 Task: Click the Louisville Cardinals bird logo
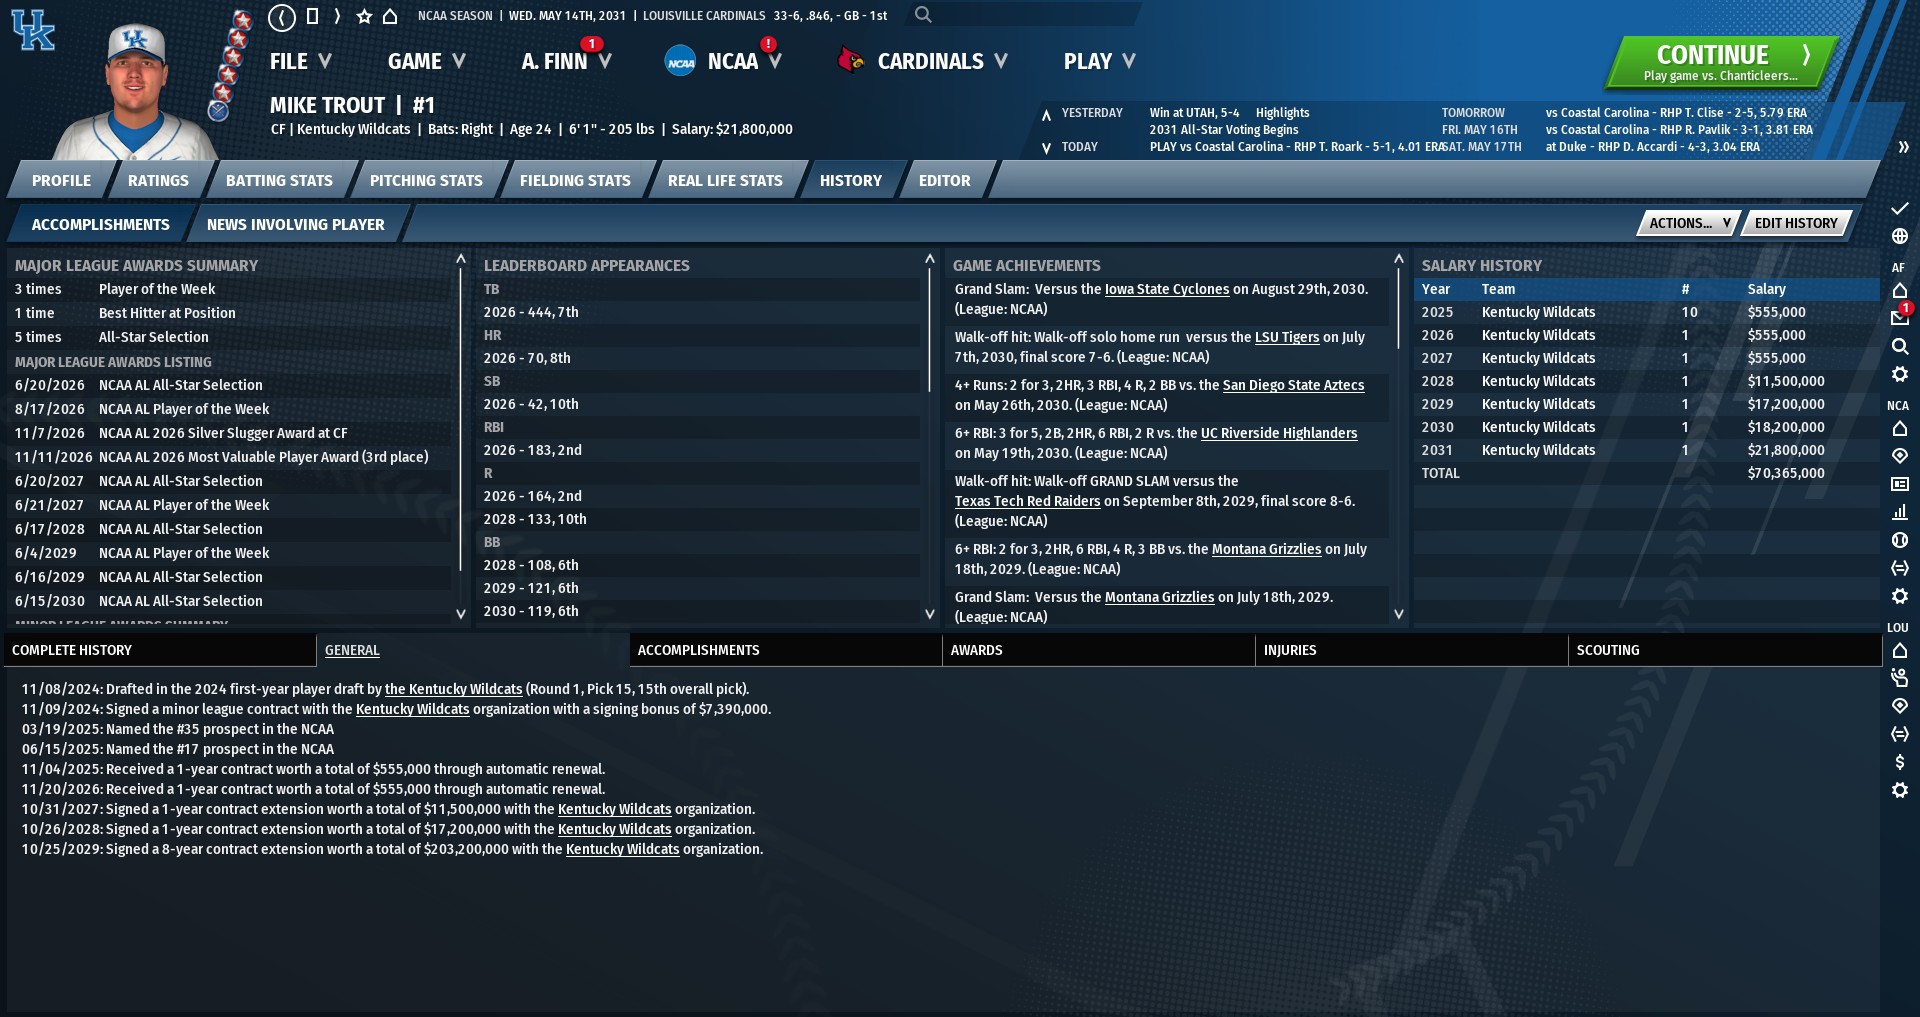851,62
